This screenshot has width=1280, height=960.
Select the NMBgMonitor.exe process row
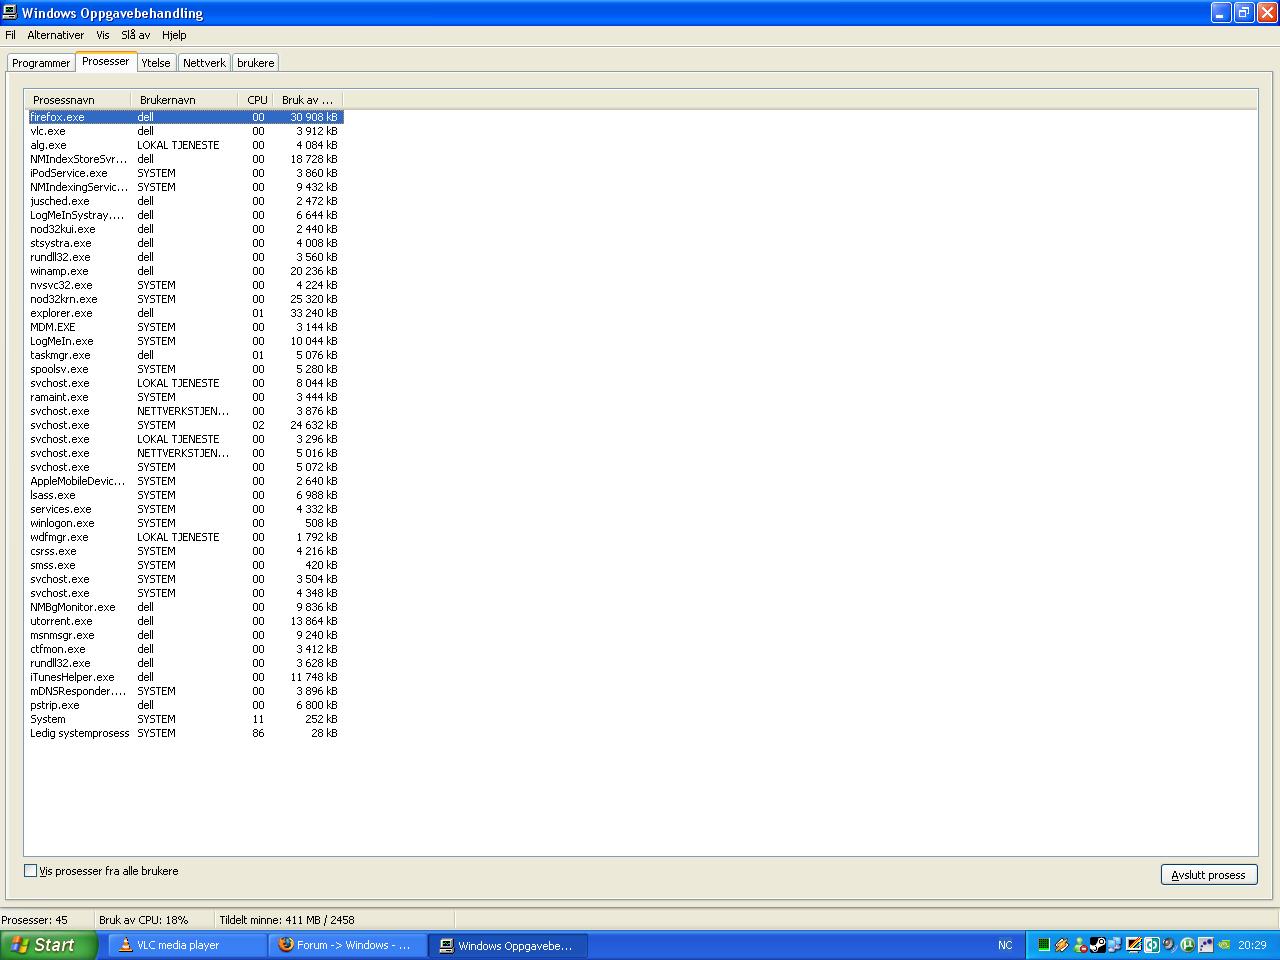click(186, 607)
